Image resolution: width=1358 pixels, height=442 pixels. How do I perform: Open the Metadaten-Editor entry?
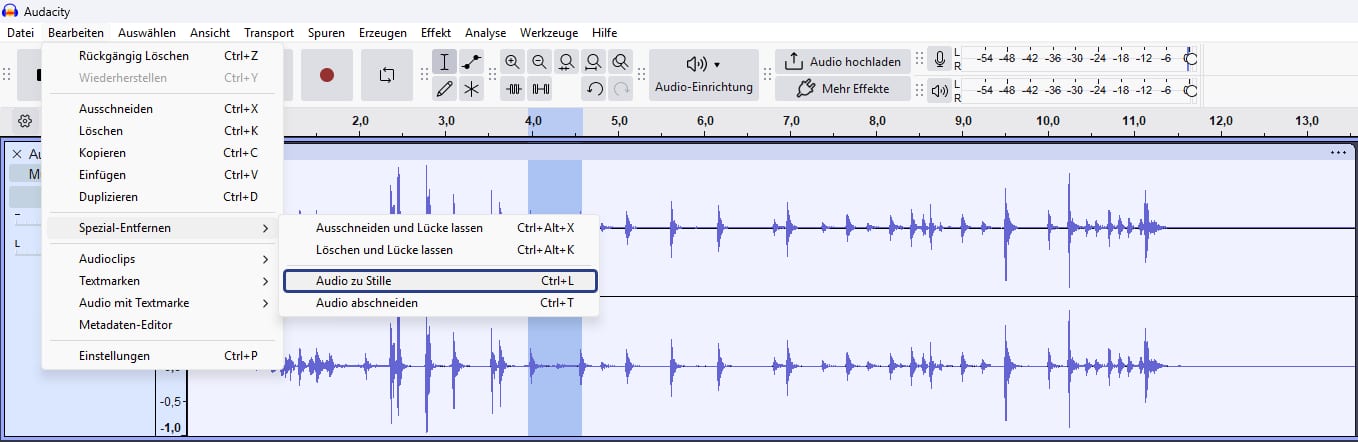pyautogui.click(x=162, y=325)
